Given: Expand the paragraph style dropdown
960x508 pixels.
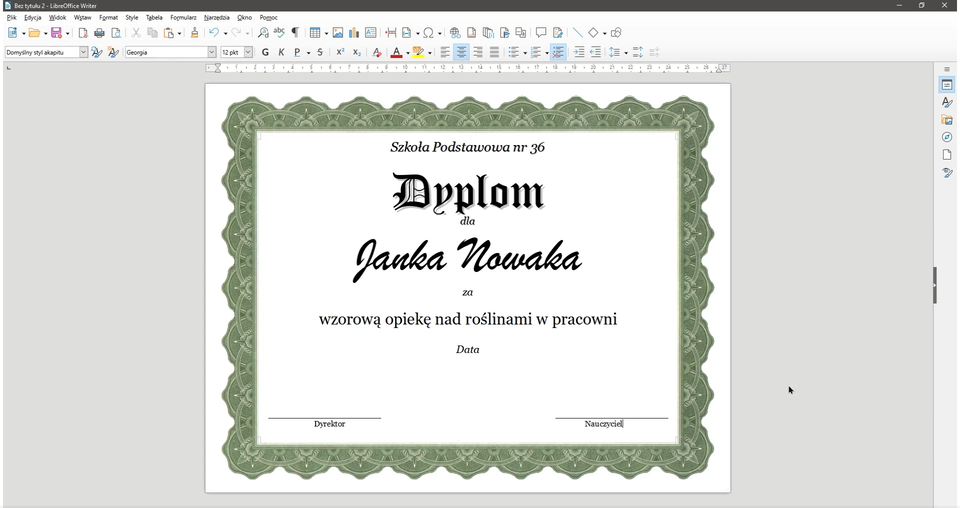Looking at the screenshot, I should pyautogui.click(x=83, y=52).
